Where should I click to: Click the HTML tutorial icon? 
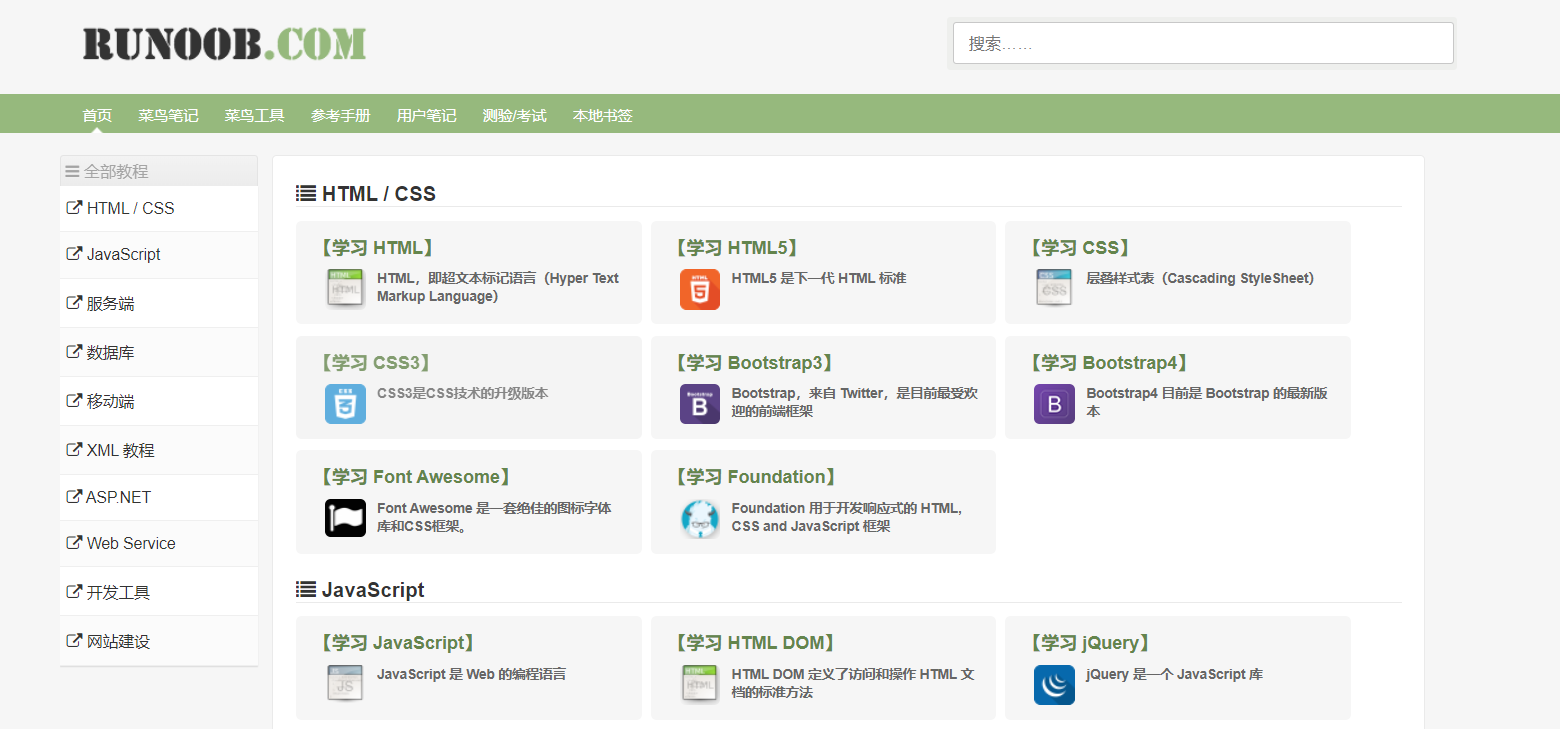pyautogui.click(x=345, y=288)
